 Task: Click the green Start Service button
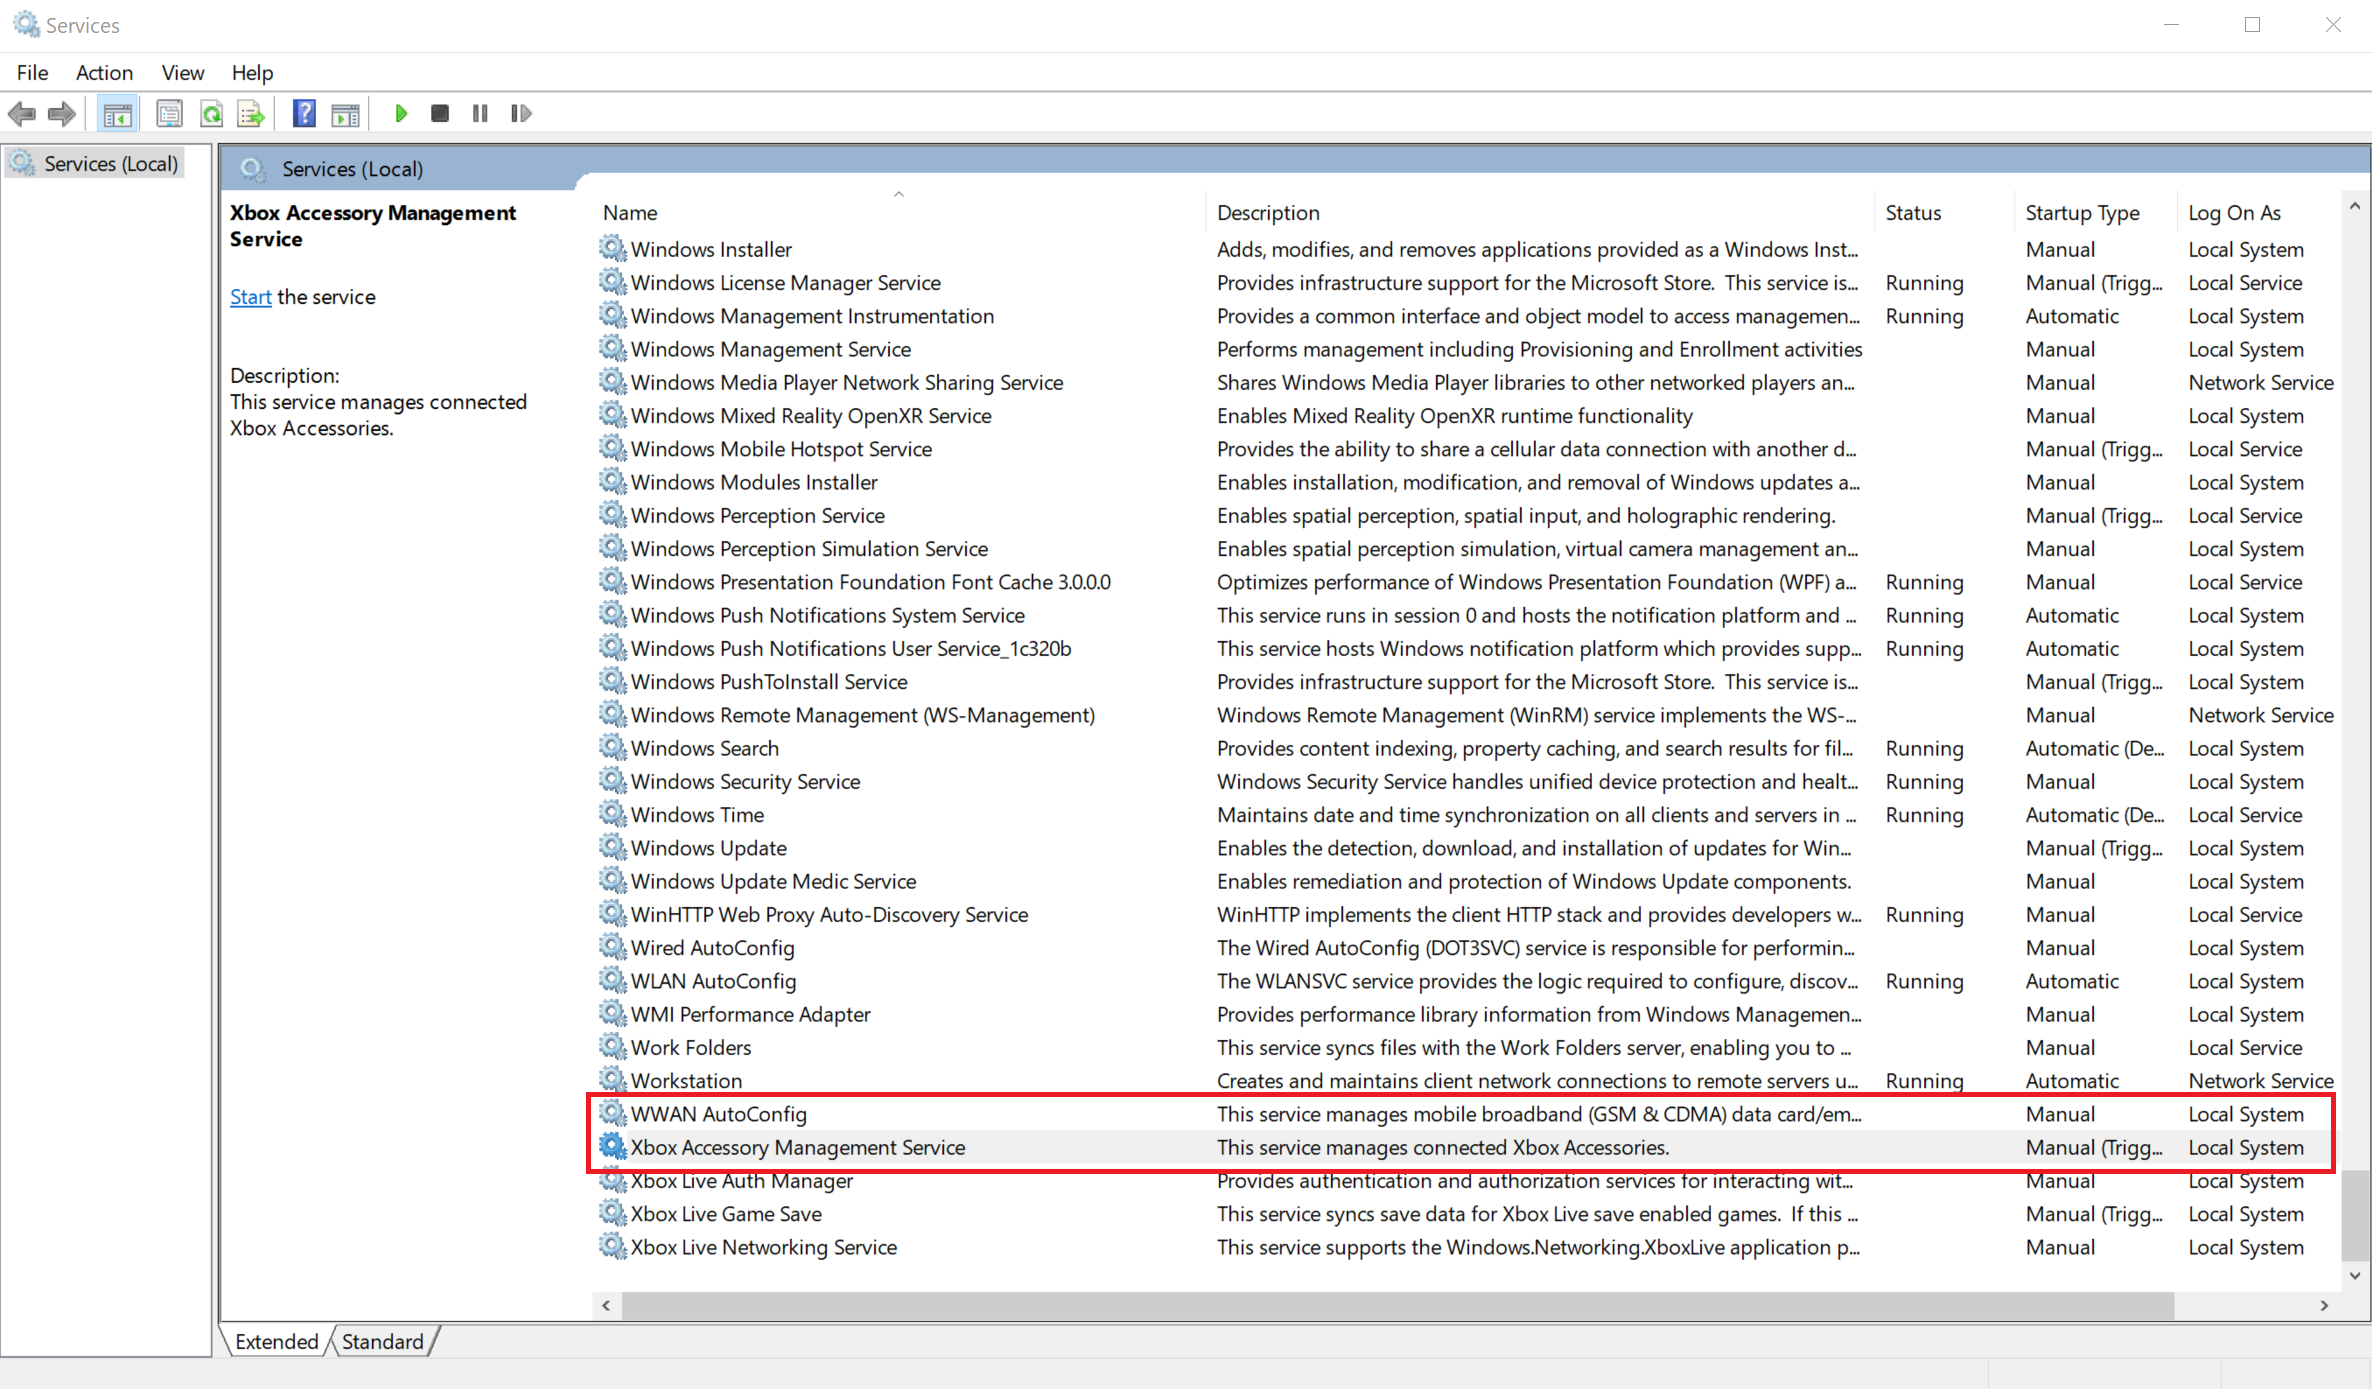click(401, 114)
